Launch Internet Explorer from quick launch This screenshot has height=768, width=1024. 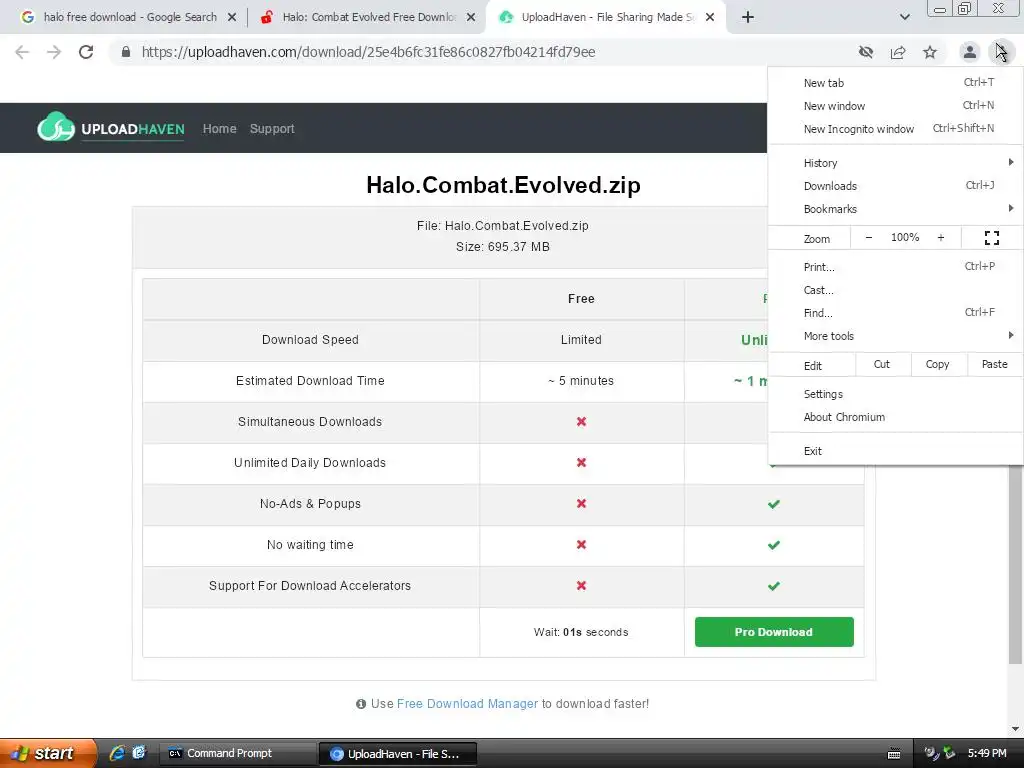[x=117, y=753]
